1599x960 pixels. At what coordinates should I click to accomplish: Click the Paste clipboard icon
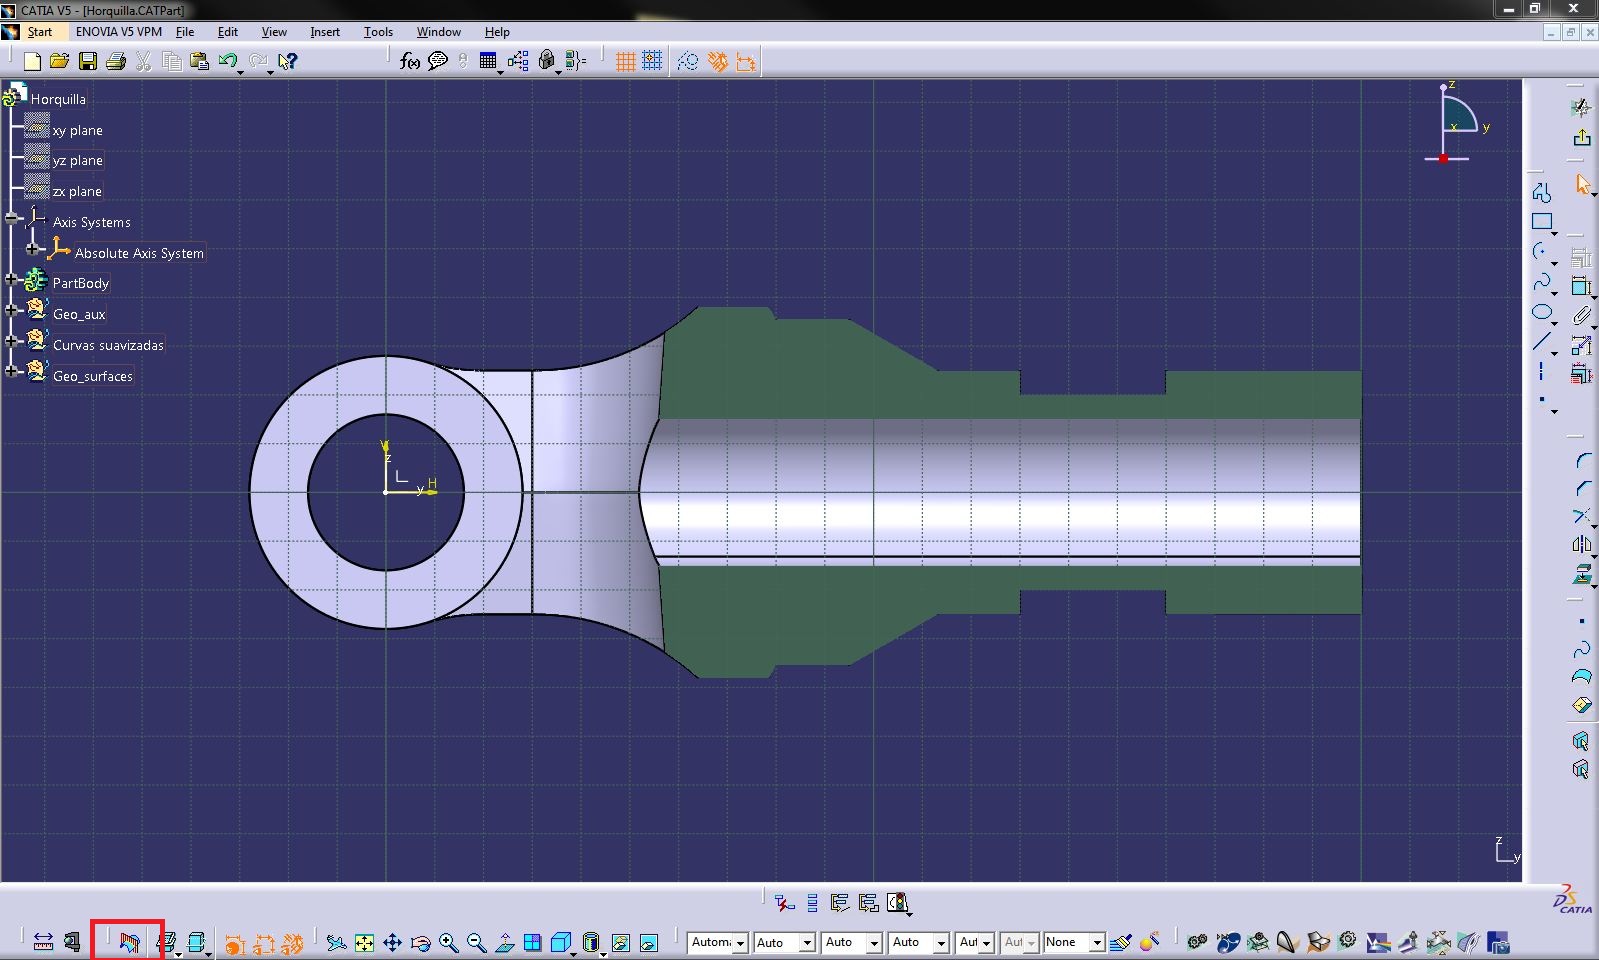click(199, 62)
